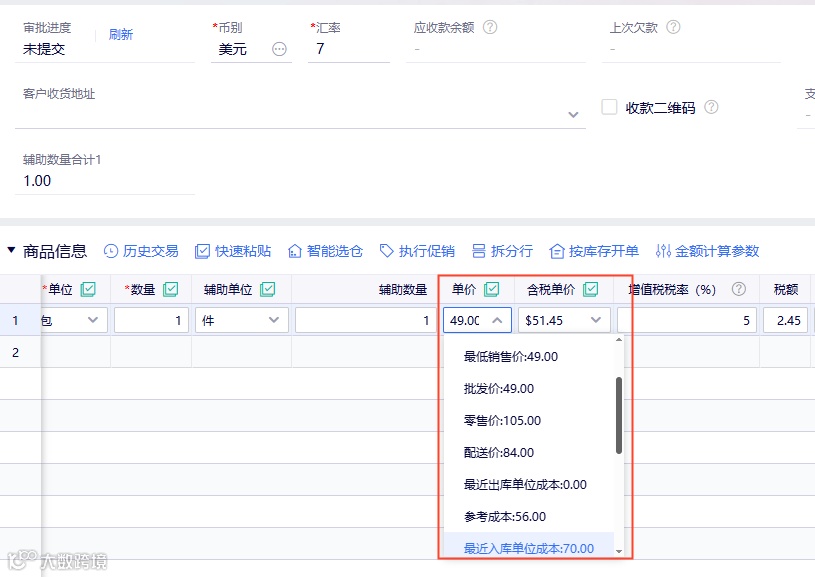This screenshot has height=577, width=815.
Task: Toggle batch-fill icon in 单价 column header
Action: tap(491, 289)
